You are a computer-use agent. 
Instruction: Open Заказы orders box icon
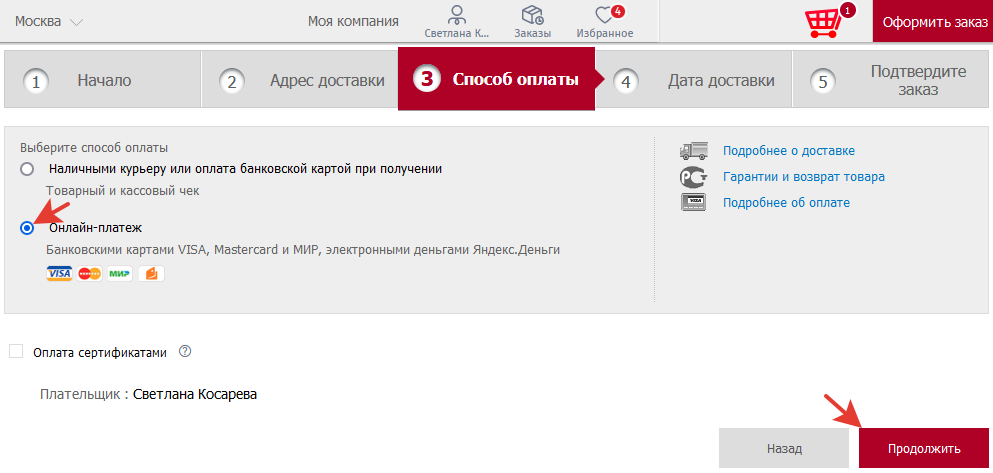532,15
